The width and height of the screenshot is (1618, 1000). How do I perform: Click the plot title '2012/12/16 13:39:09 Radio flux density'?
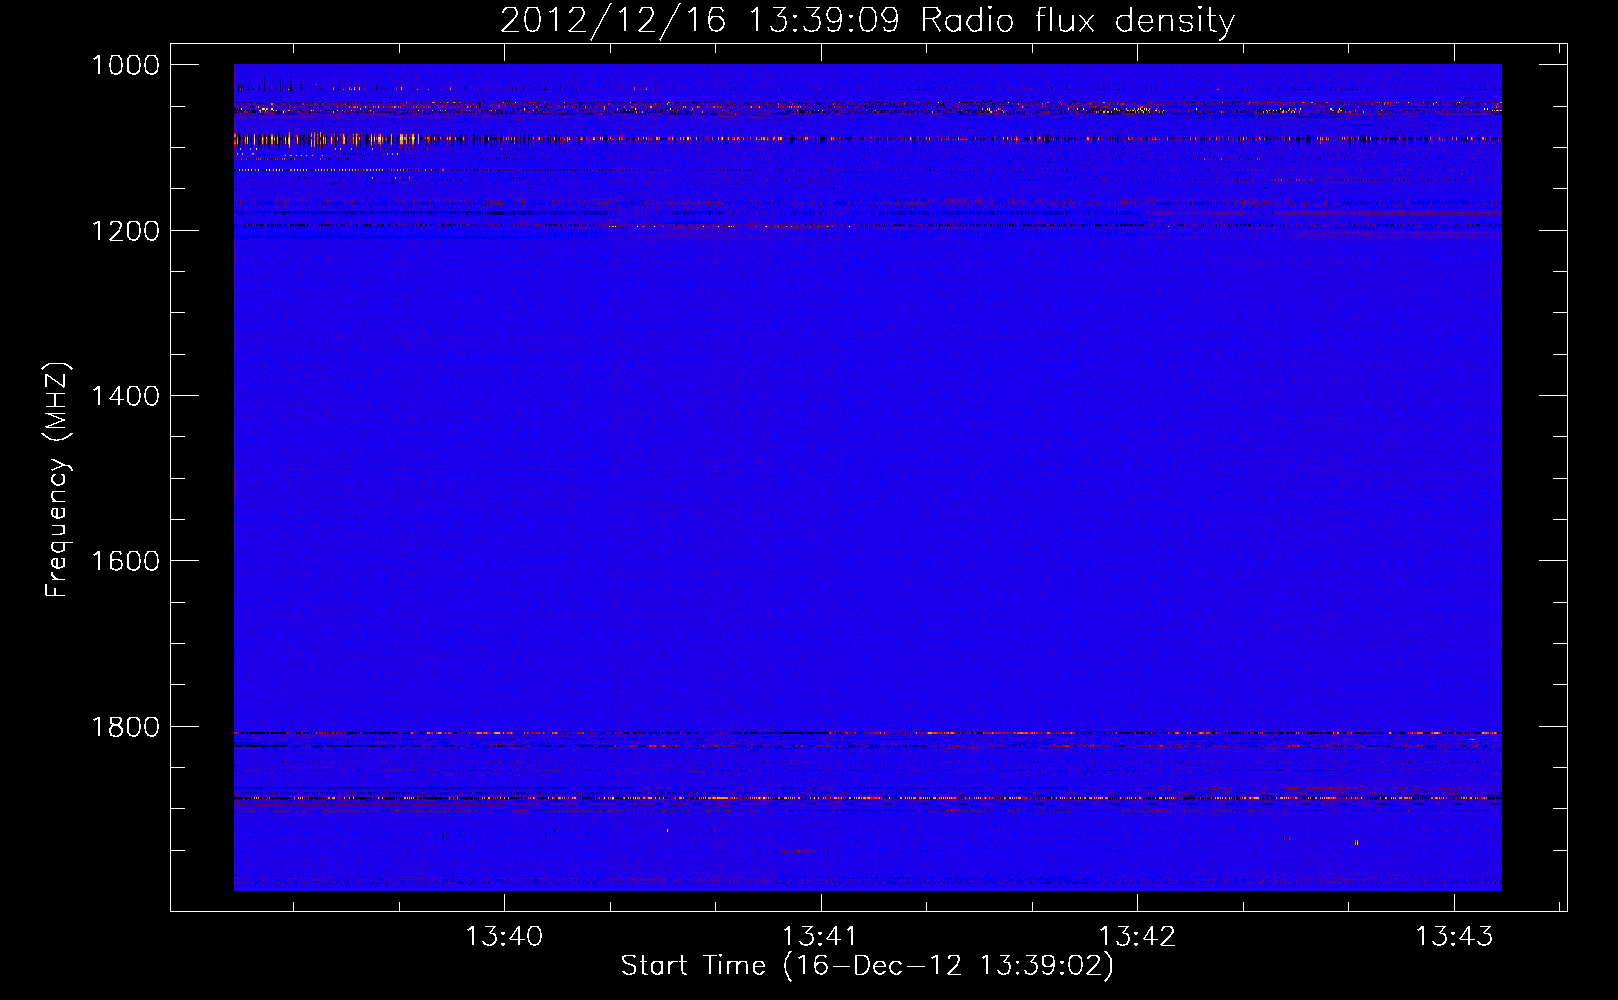867,21
